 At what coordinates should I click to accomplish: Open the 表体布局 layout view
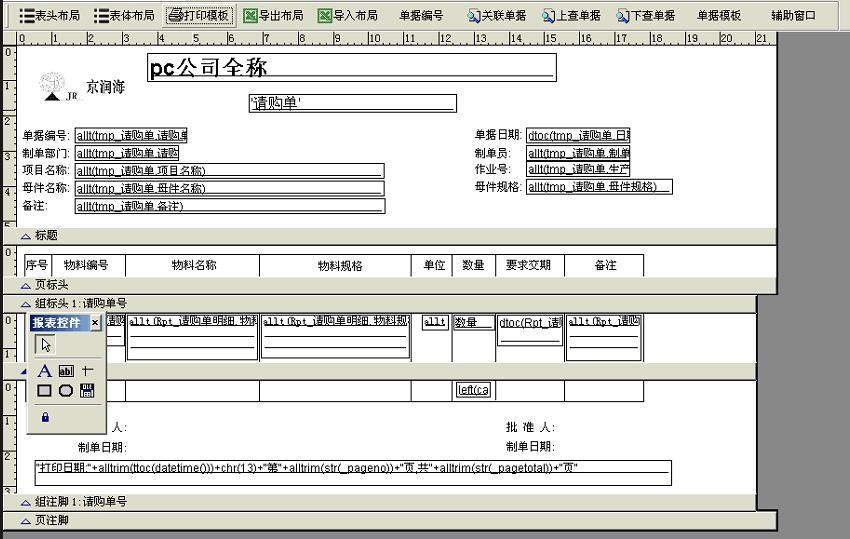point(124,15)
